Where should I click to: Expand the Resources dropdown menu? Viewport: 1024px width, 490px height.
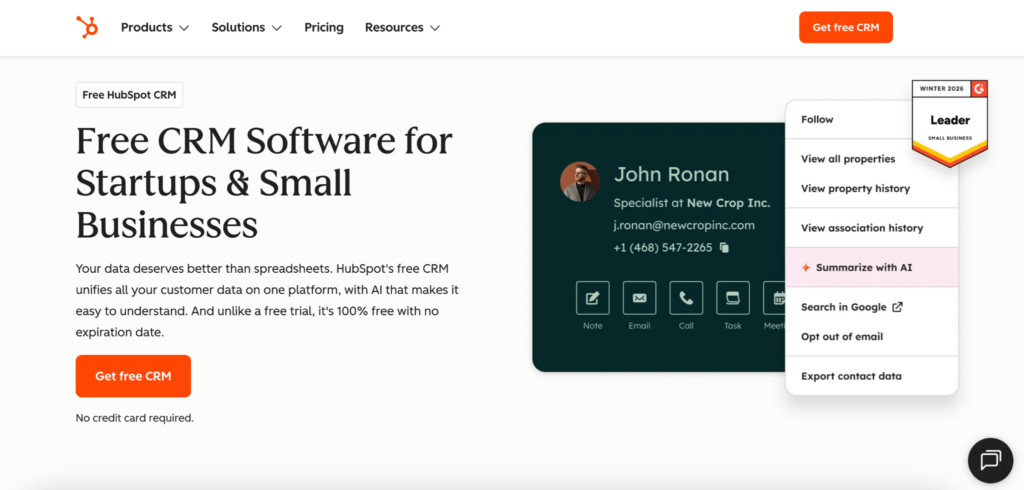click(402, 27)
